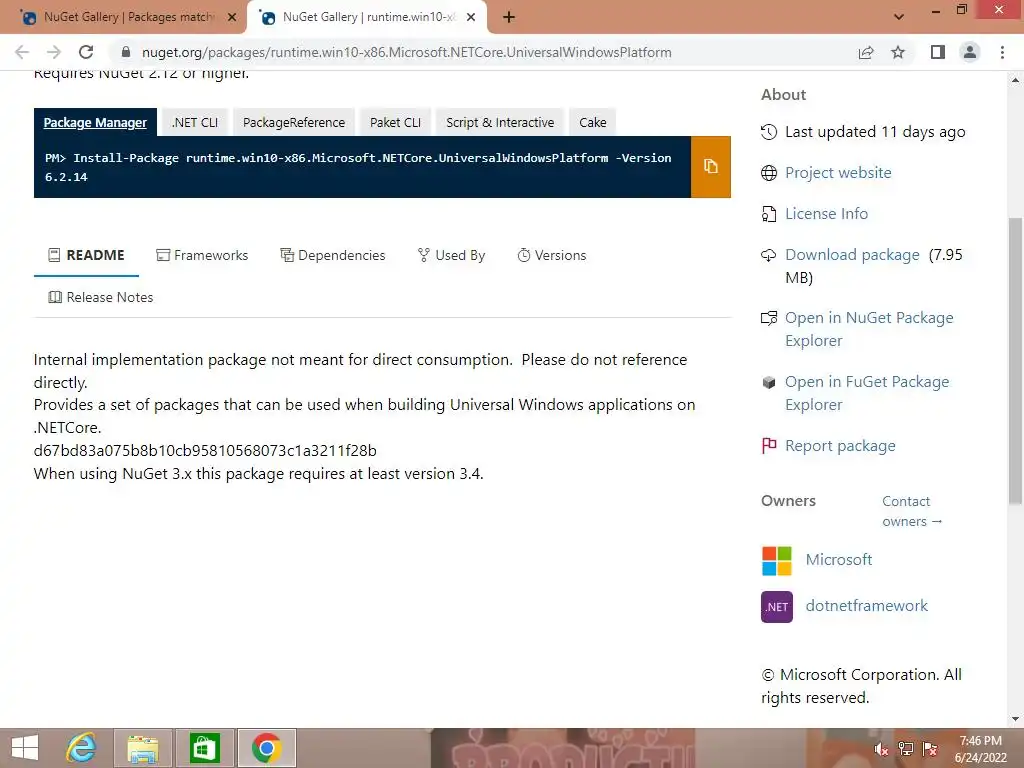Click the Chrome taskbar icon
Screen dimensions: 1024x768
266,748
